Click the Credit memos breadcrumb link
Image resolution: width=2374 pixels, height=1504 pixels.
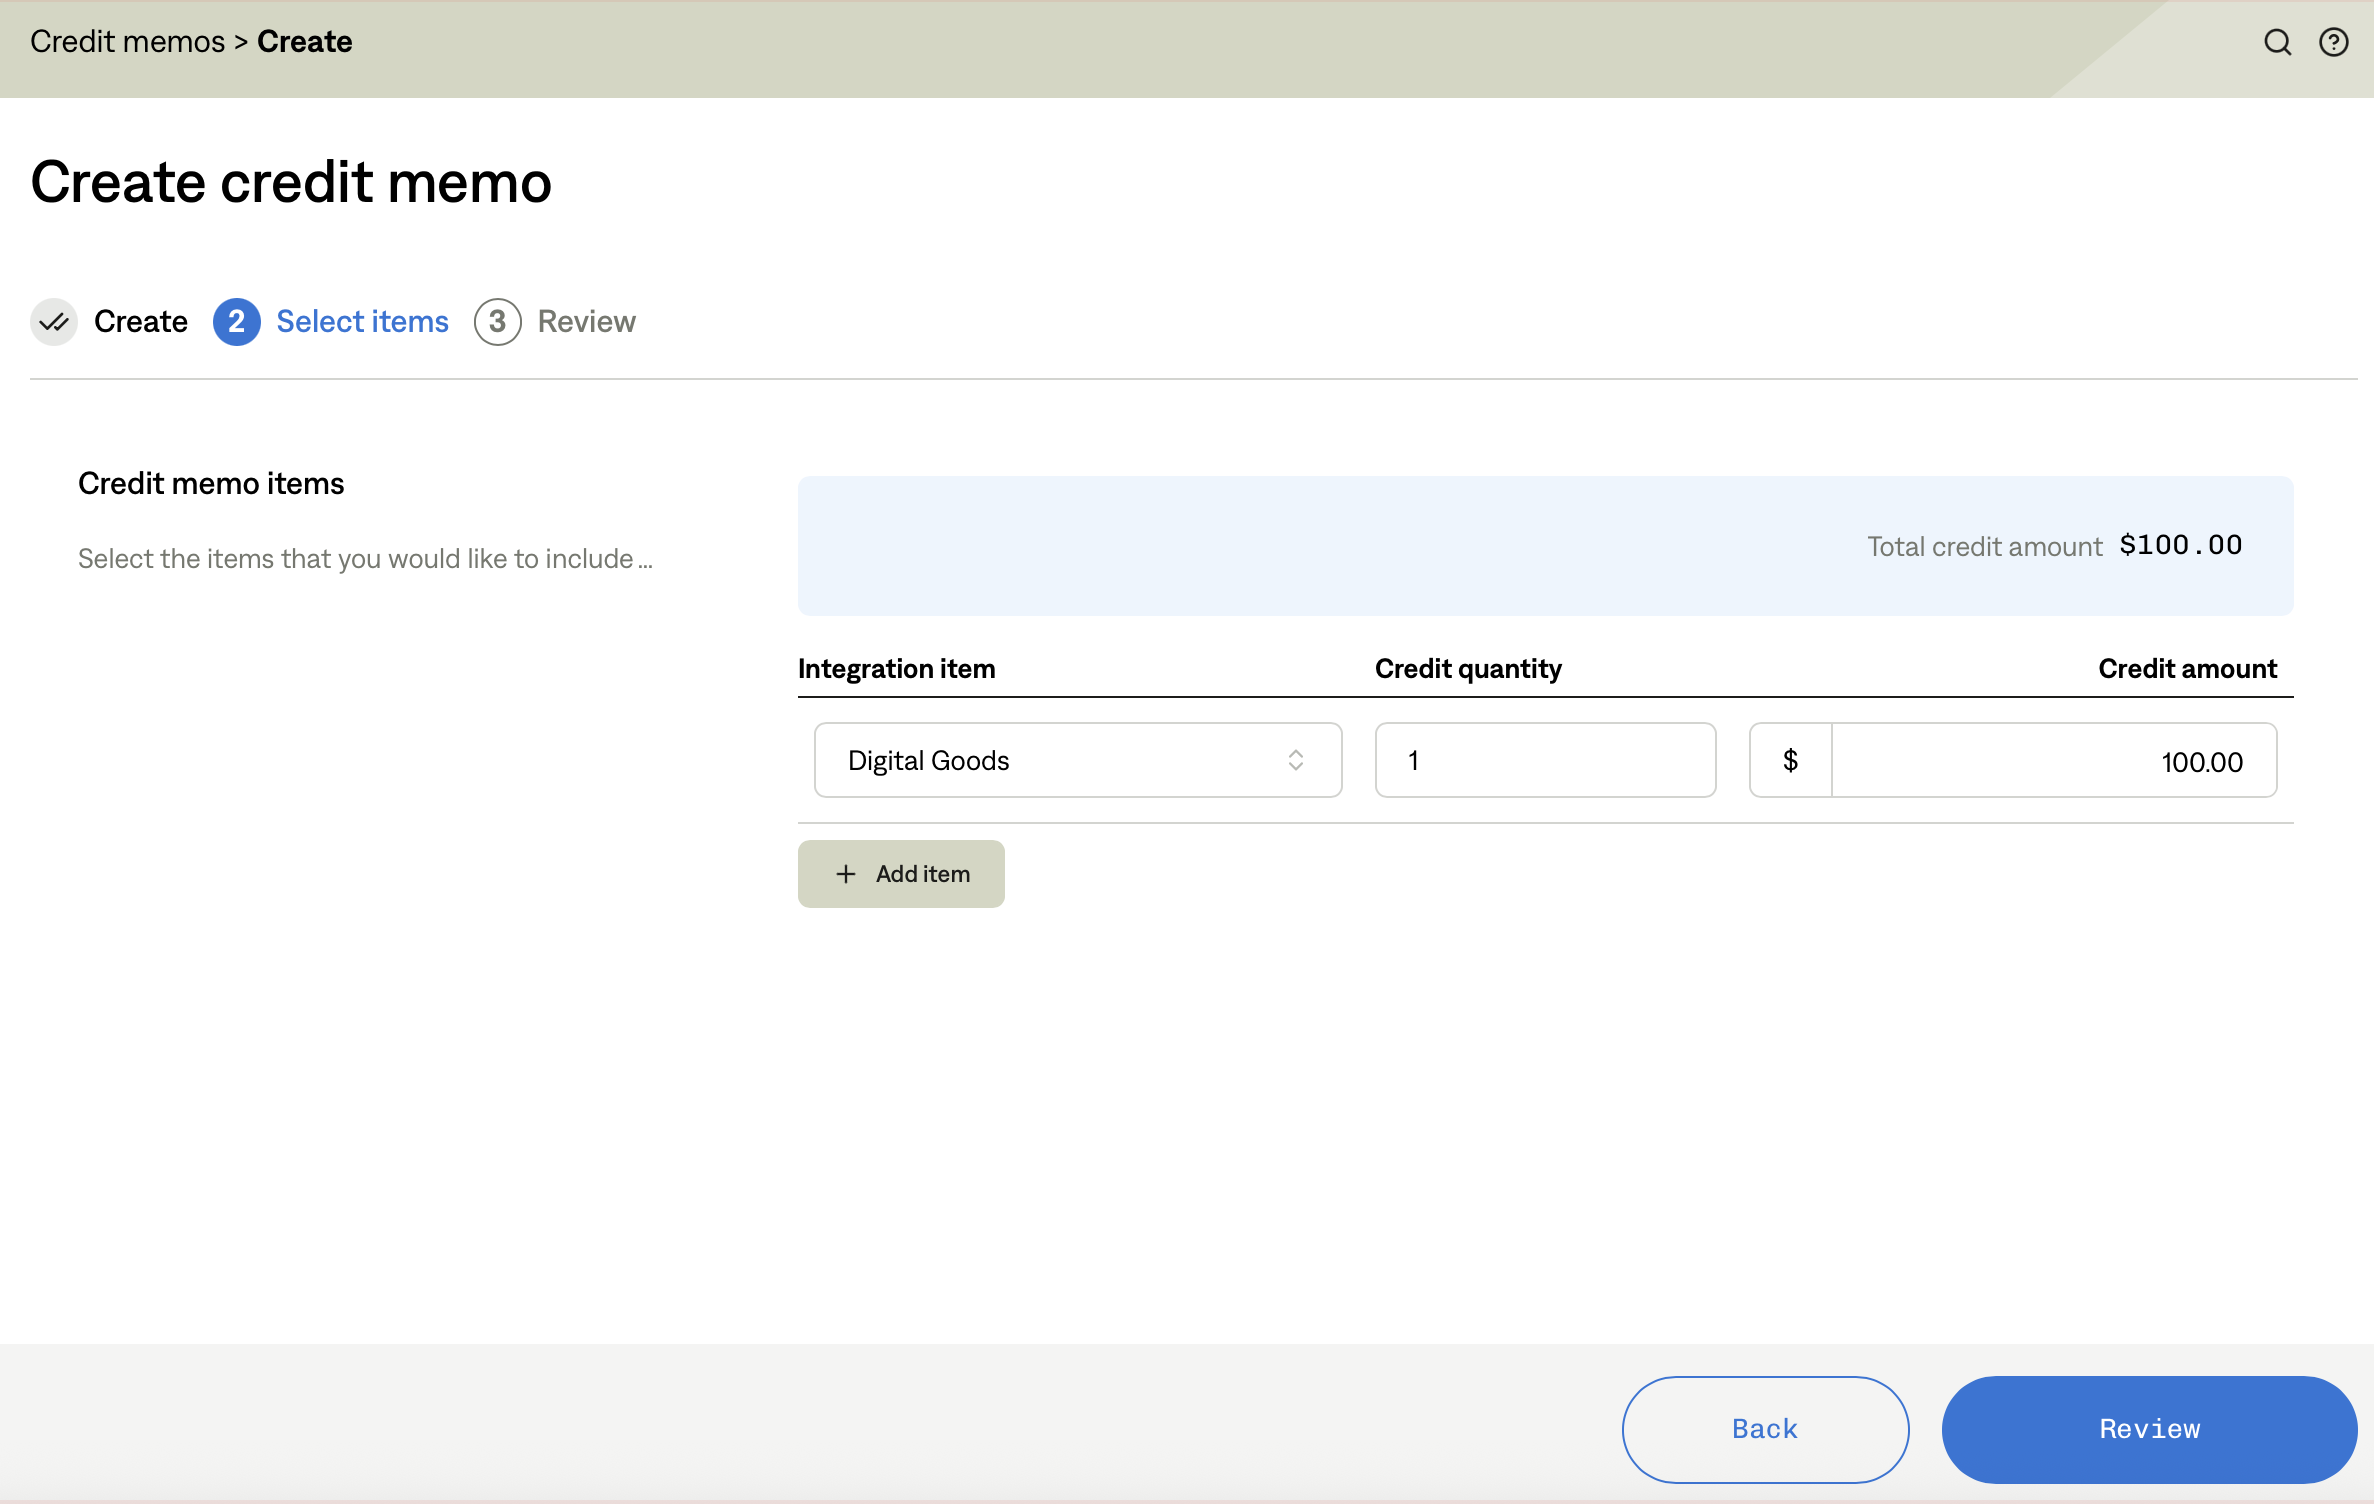pyautogui.click(x=127, y=42)
